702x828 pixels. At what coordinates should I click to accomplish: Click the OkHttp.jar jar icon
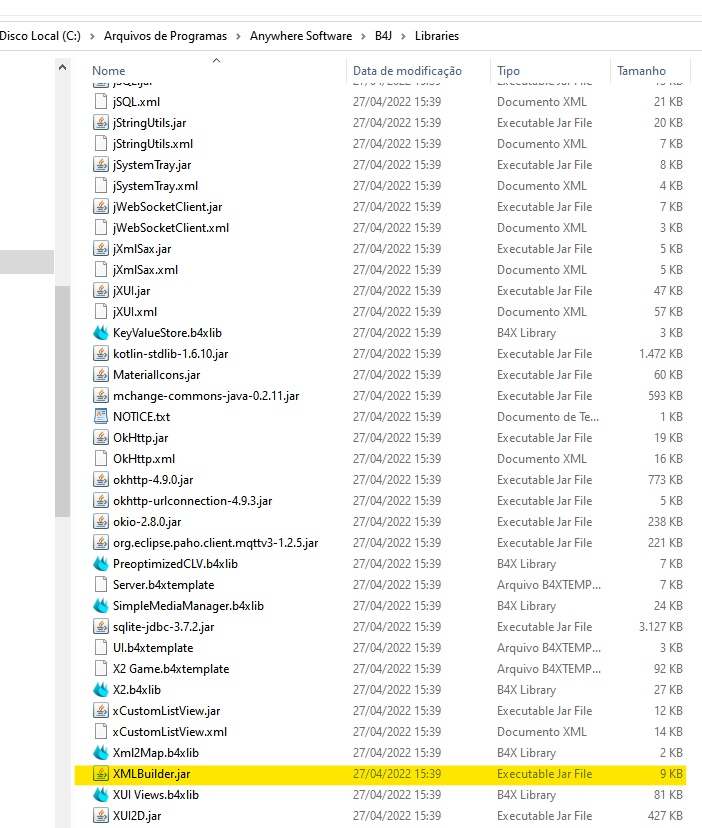point(100,438)
